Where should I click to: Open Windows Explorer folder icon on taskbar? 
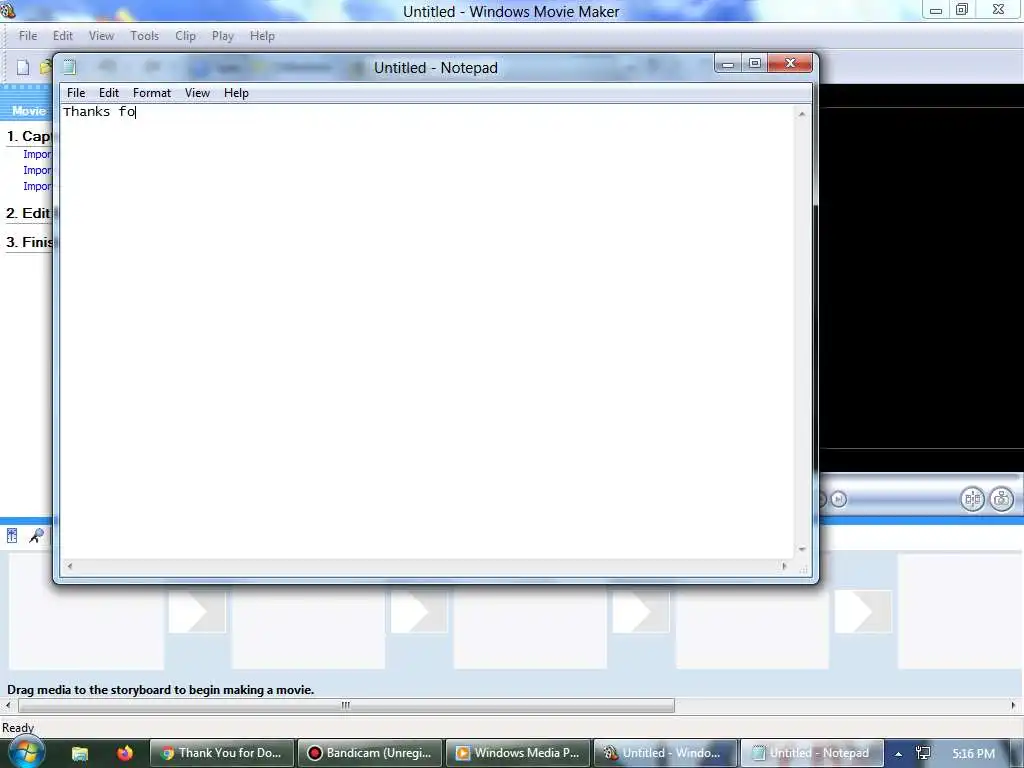(80, 753)
